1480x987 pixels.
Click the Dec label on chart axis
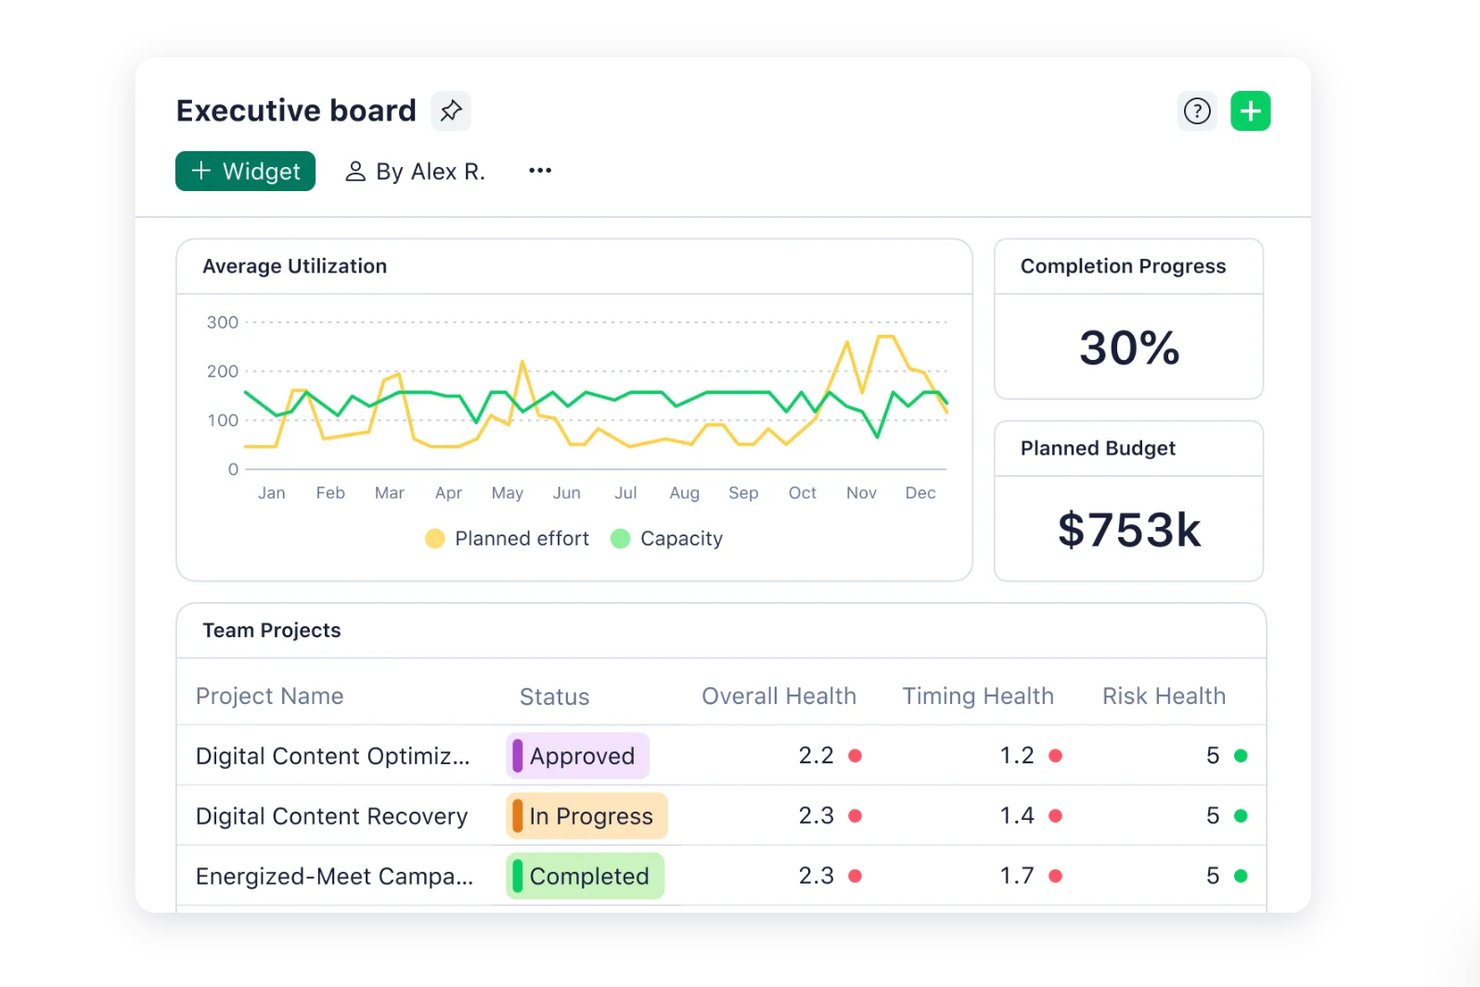coord(920,493)
